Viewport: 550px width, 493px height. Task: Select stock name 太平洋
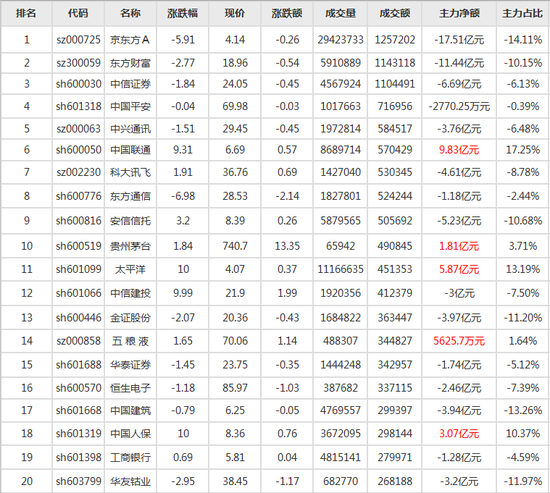[130, 269]
